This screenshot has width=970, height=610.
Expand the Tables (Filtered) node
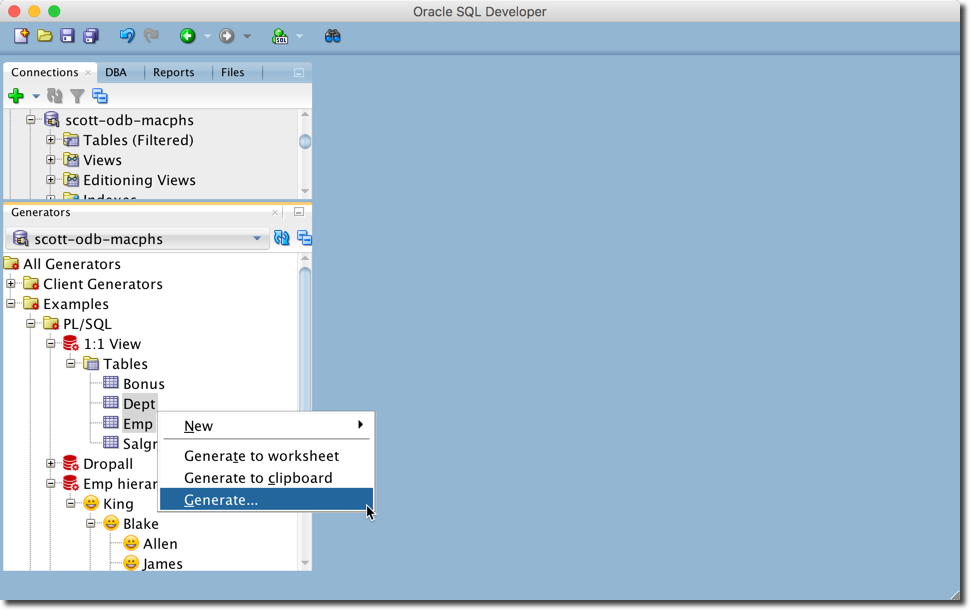[51, 140]
